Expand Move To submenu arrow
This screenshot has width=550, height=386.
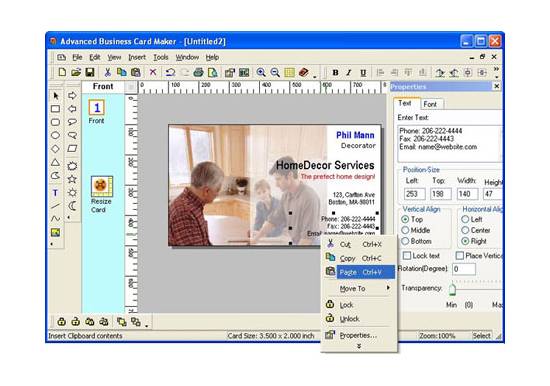(388, 288)
